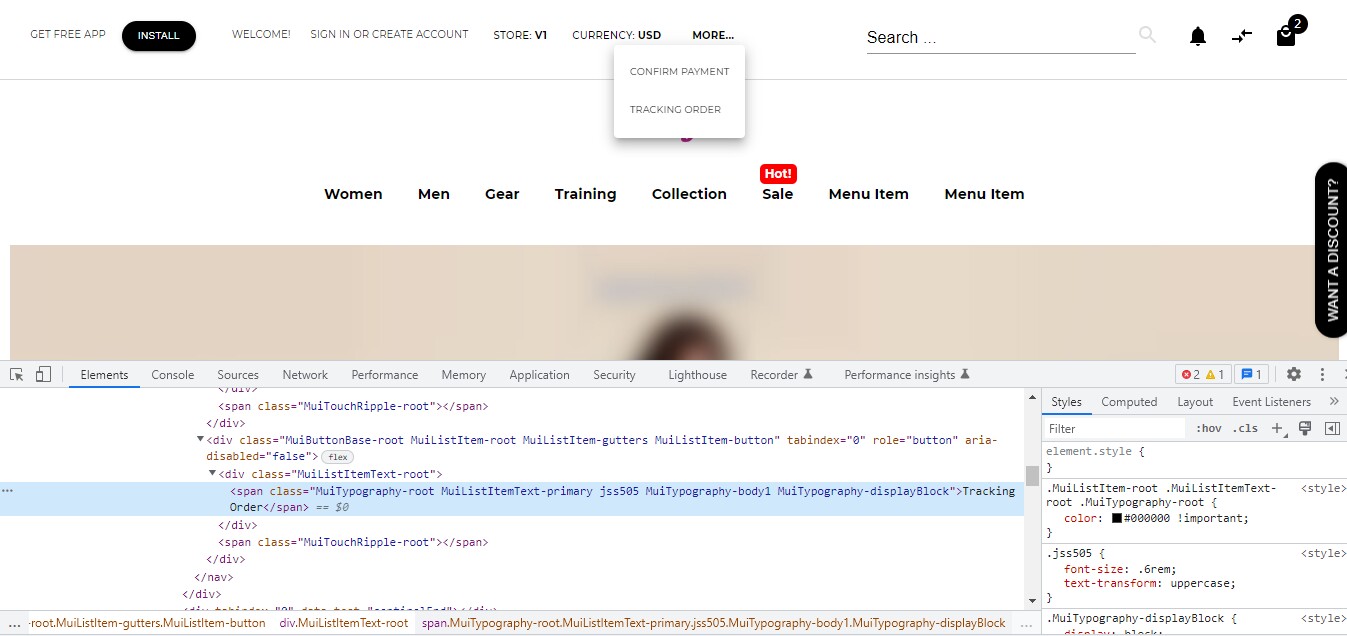1347x636 pixels.
Task: Click the INSTALL button
Action: (x=158, y=35)
